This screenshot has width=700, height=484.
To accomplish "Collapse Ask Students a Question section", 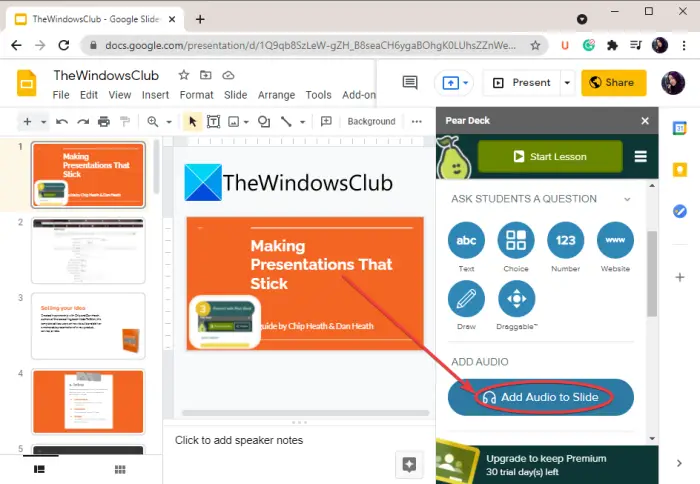I will [627, 199].
